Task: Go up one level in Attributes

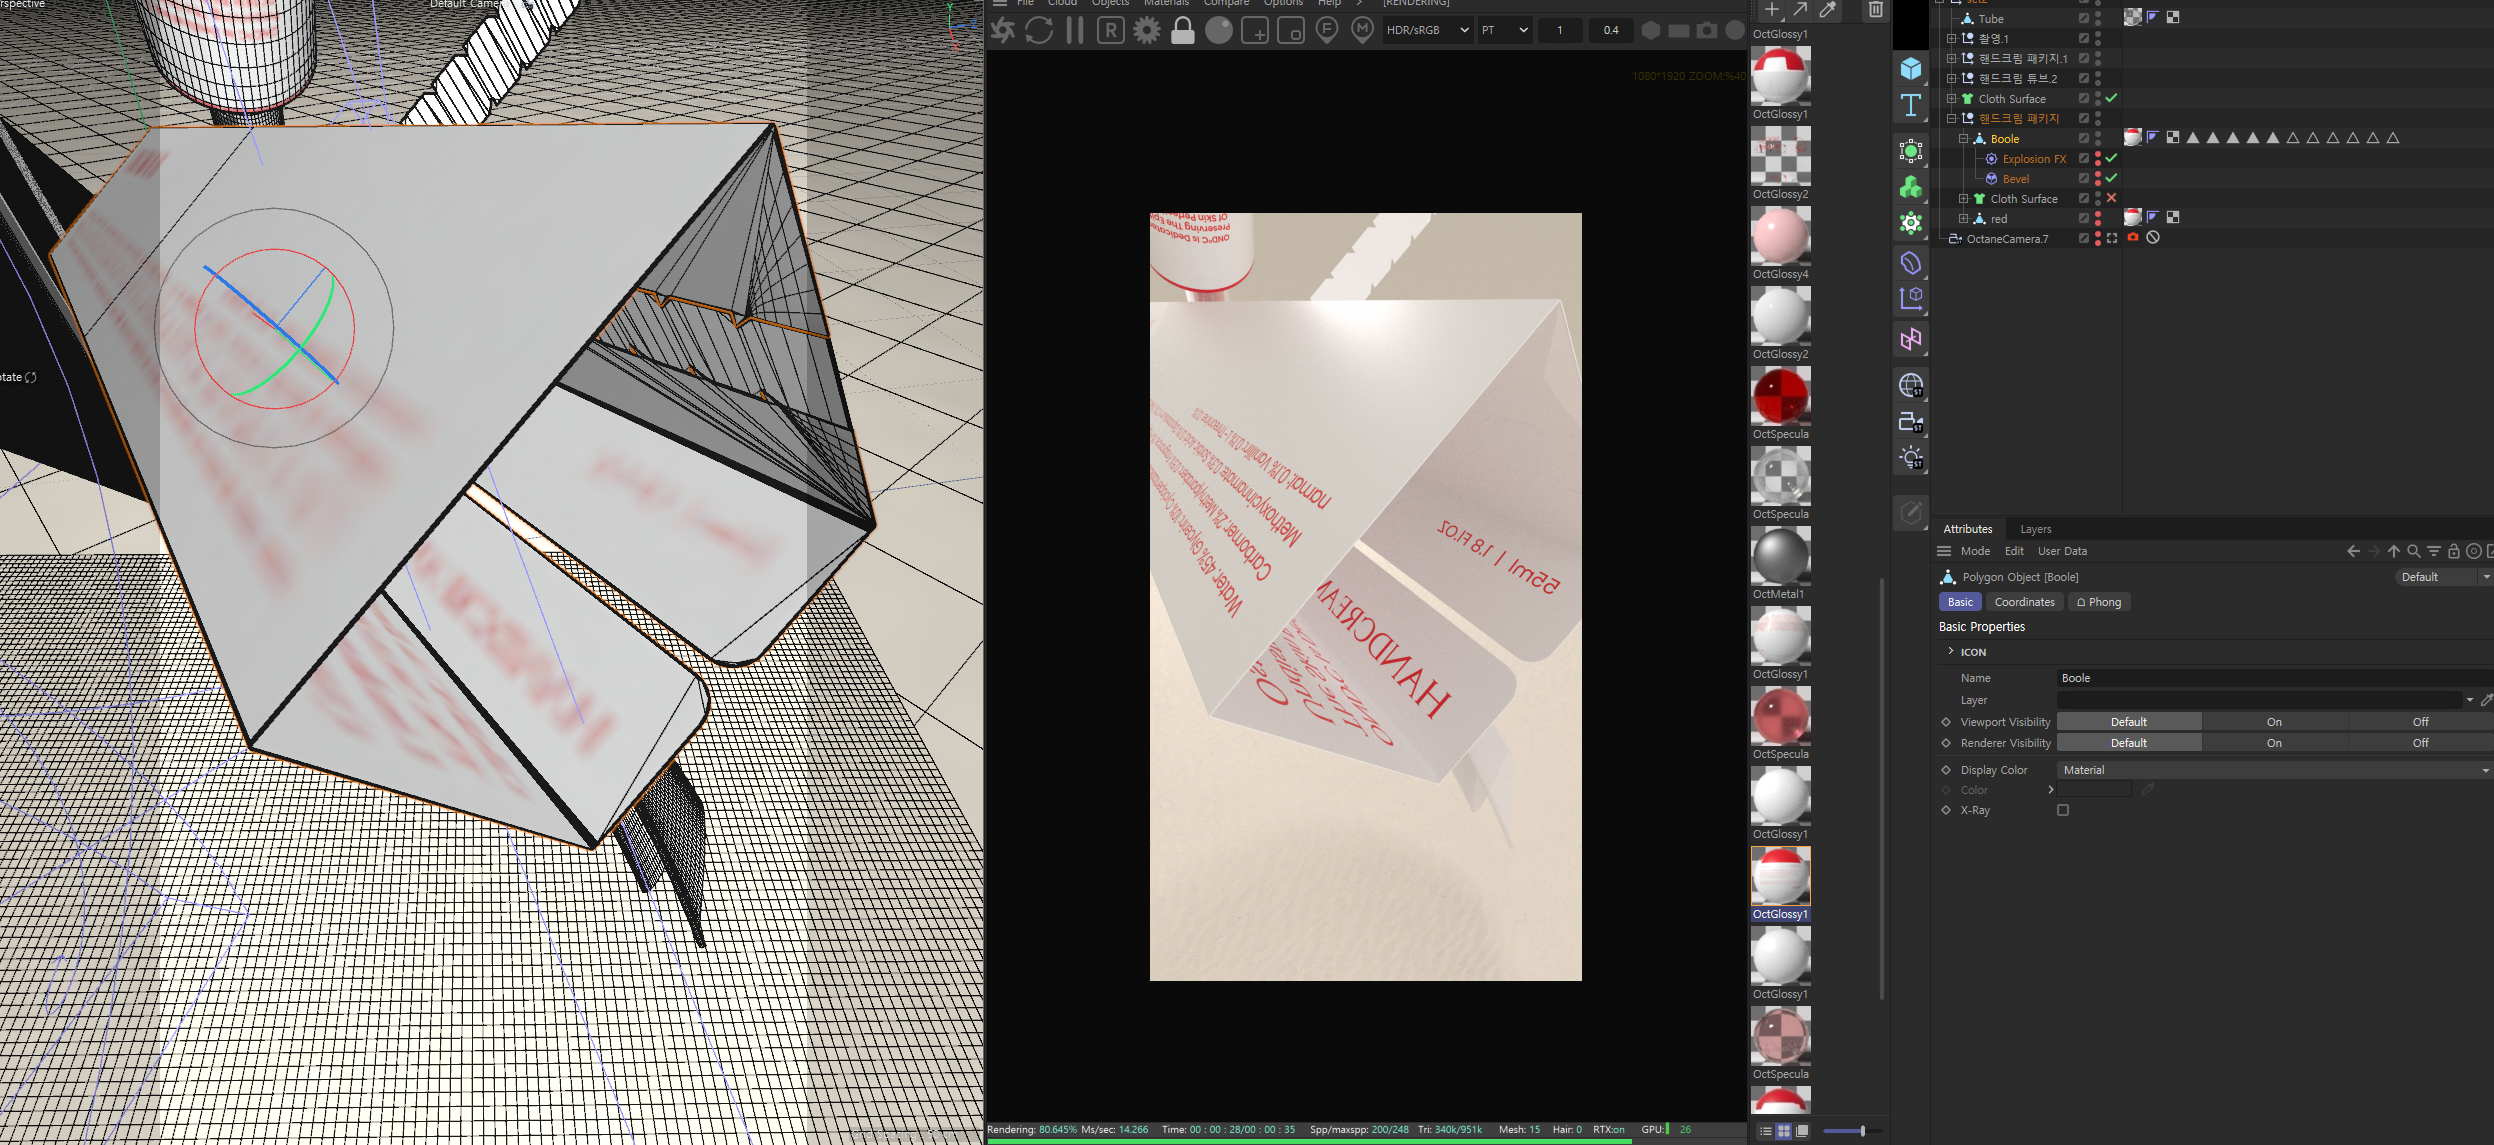Action: pyautogui.click(x=2394, y=551)
